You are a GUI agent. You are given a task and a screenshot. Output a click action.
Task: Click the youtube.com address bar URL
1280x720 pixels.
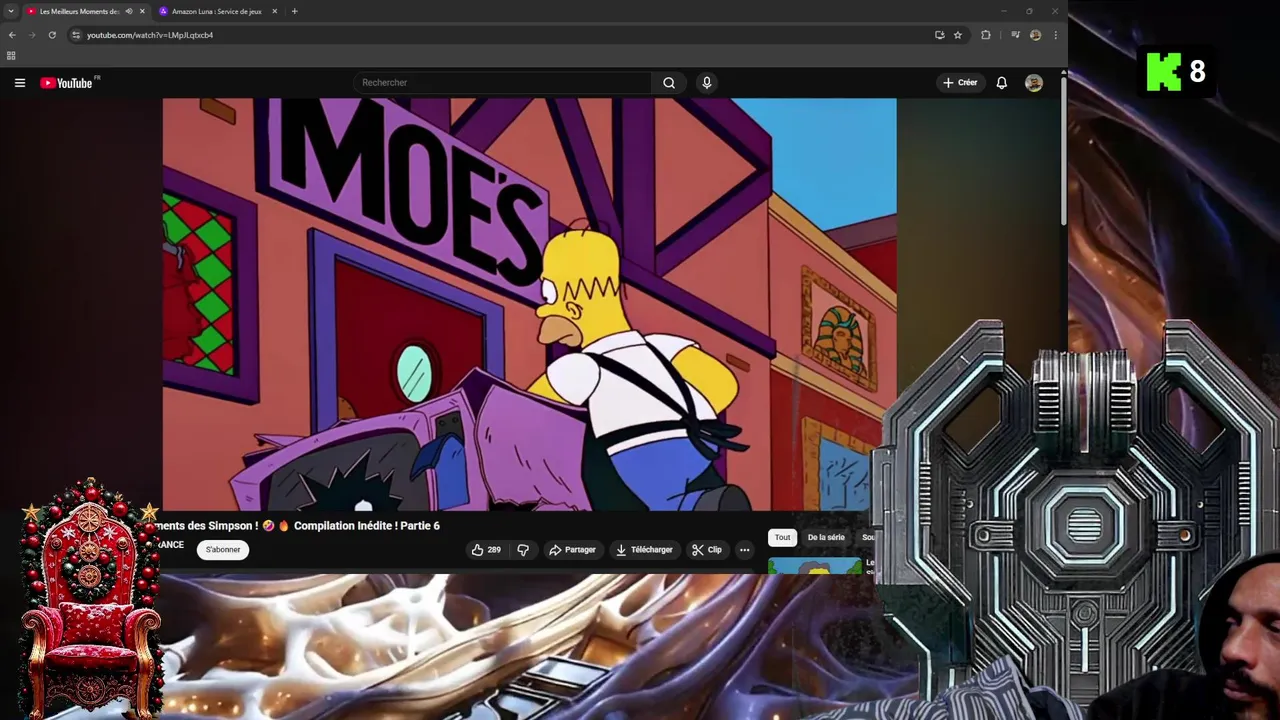pos(150,35)
